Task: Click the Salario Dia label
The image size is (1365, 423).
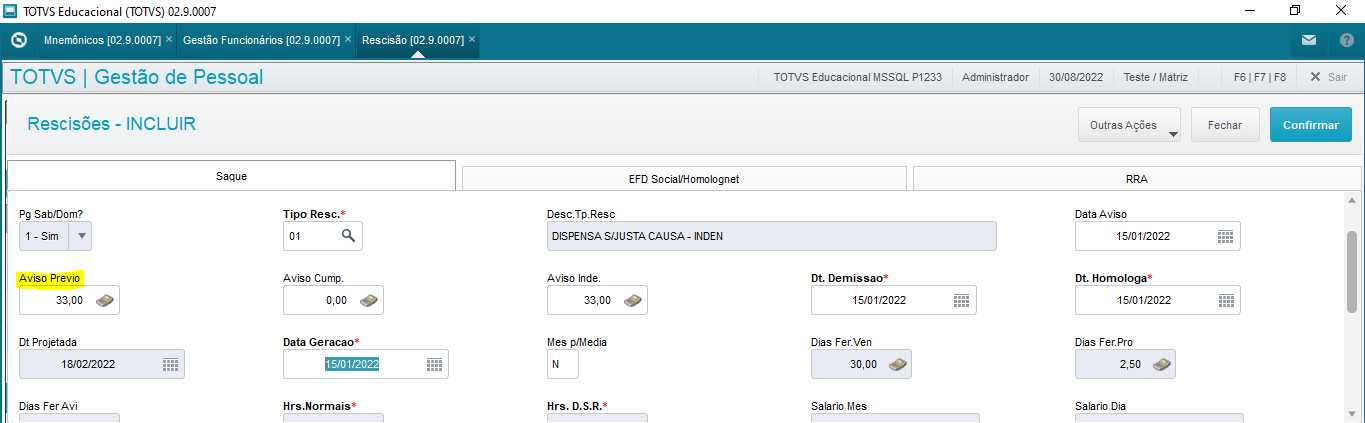Action: (1102, 406)
